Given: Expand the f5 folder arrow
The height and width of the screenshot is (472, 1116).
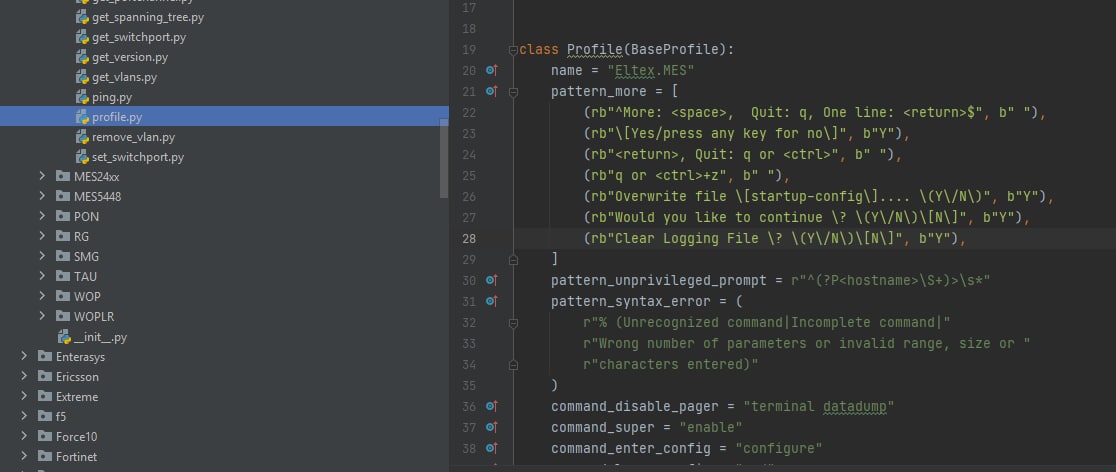Looking at the screenshot, I should pos(24,416).
